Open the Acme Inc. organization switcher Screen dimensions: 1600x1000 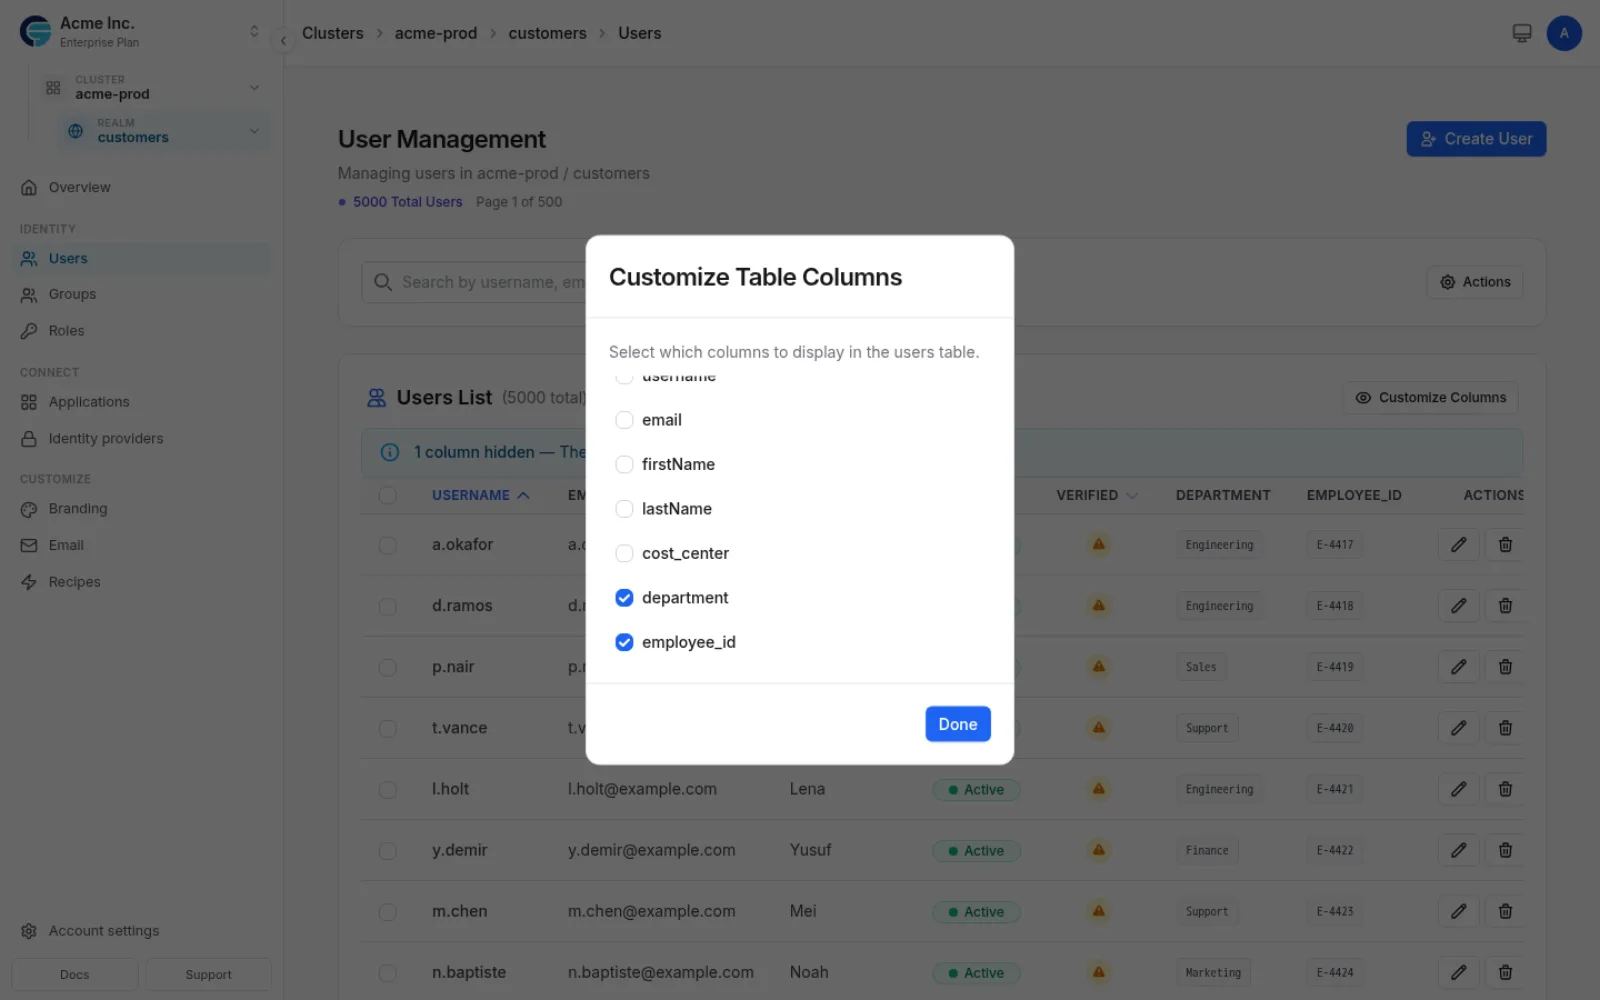point(254,32)
